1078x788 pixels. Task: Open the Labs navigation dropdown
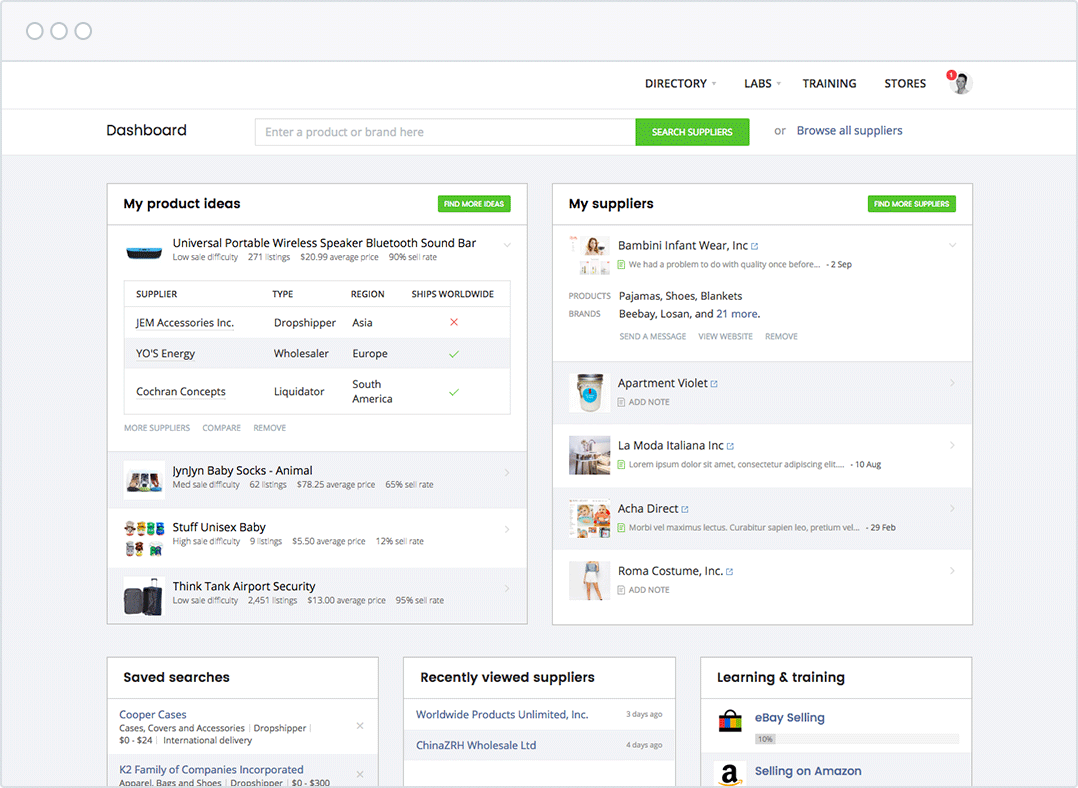[762, 84]
